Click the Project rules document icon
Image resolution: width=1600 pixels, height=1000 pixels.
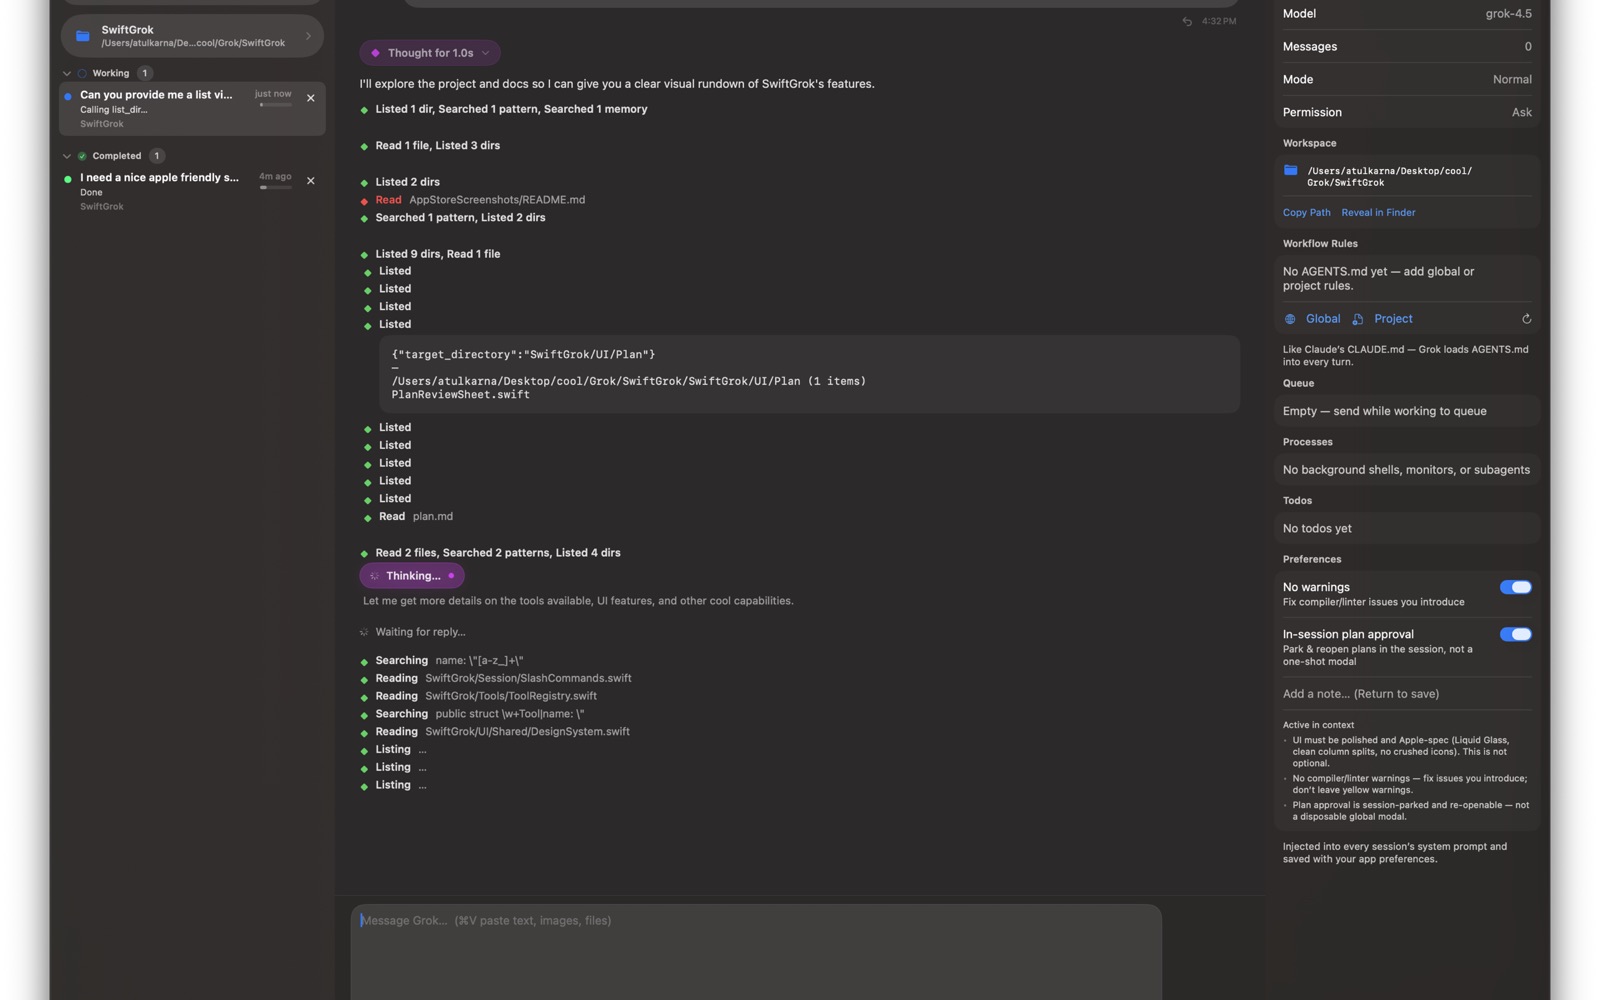coord(1358,319)
